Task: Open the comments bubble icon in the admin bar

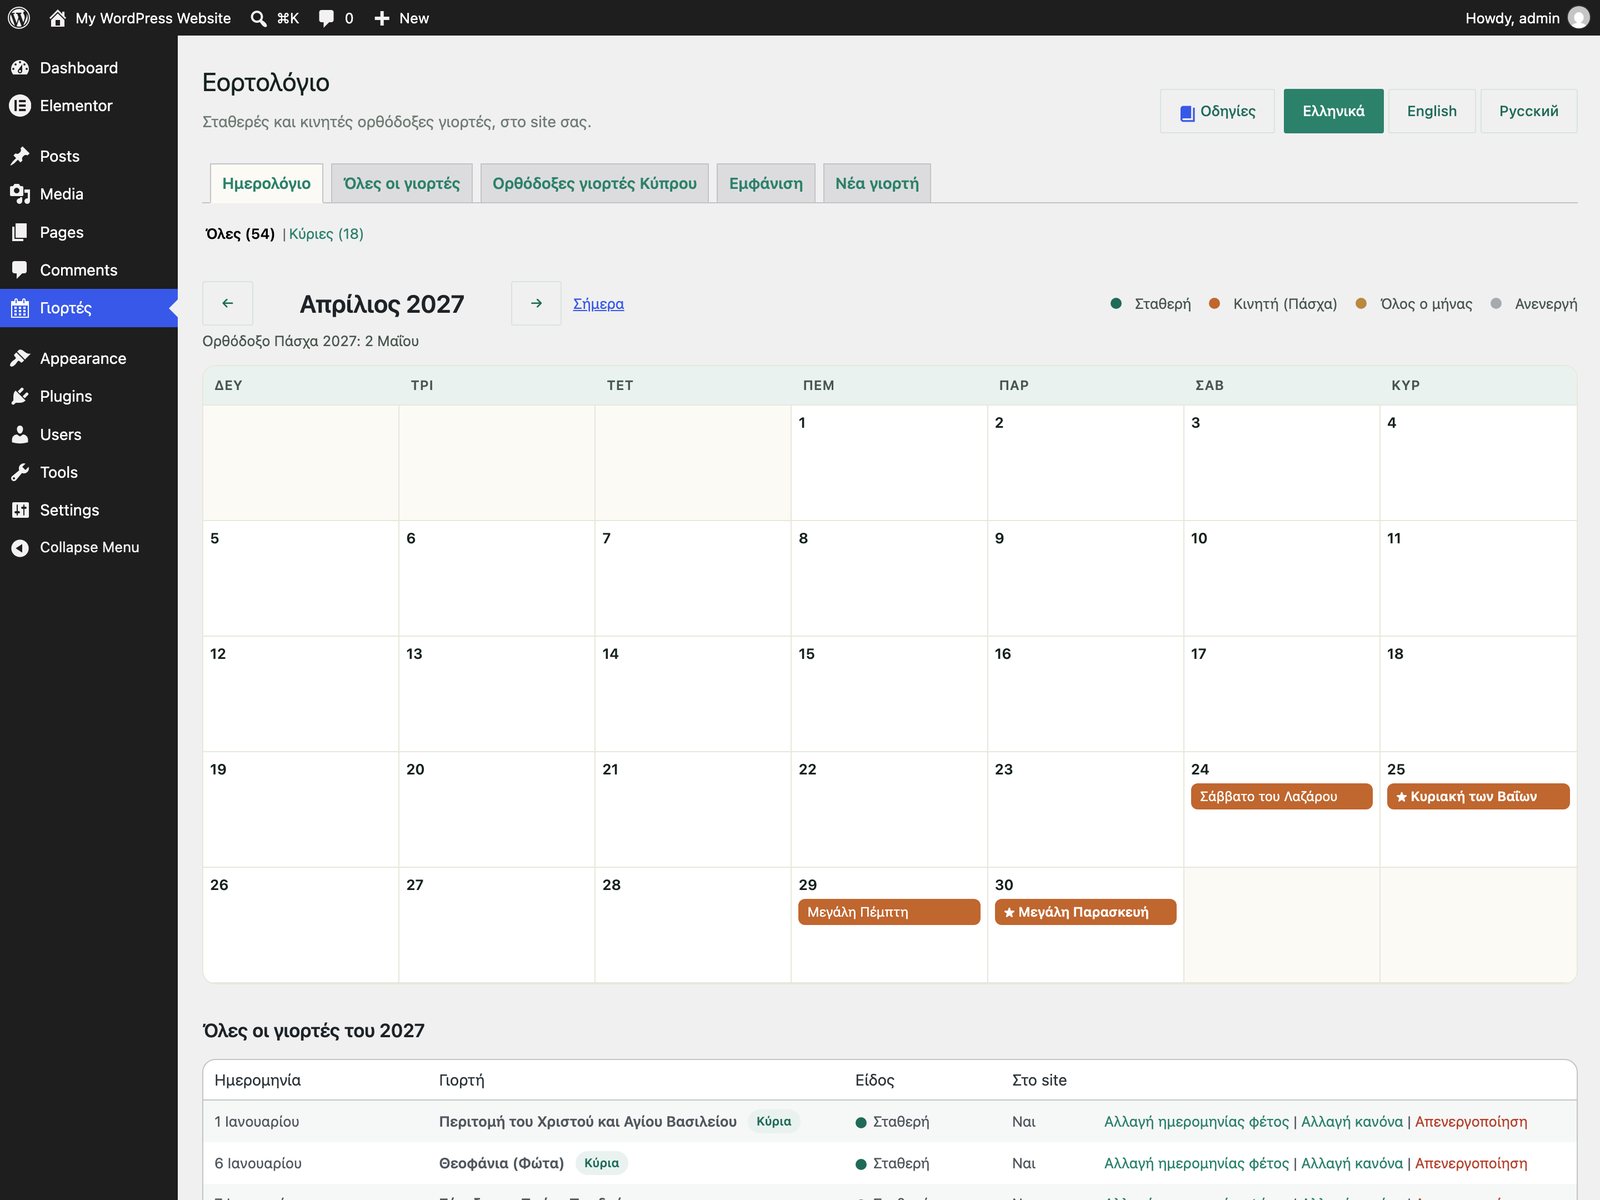Action: click(x=326, y=18)
